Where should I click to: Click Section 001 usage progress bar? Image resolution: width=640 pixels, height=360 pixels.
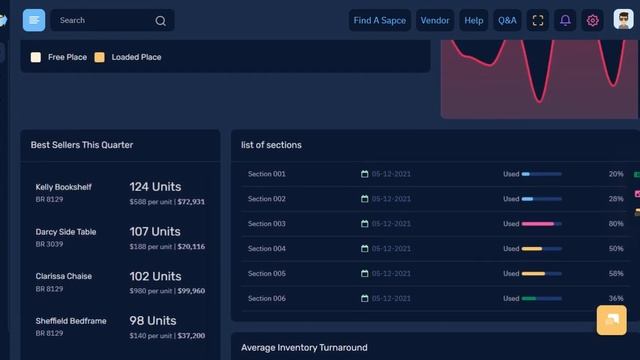click(x=542, y=174)
